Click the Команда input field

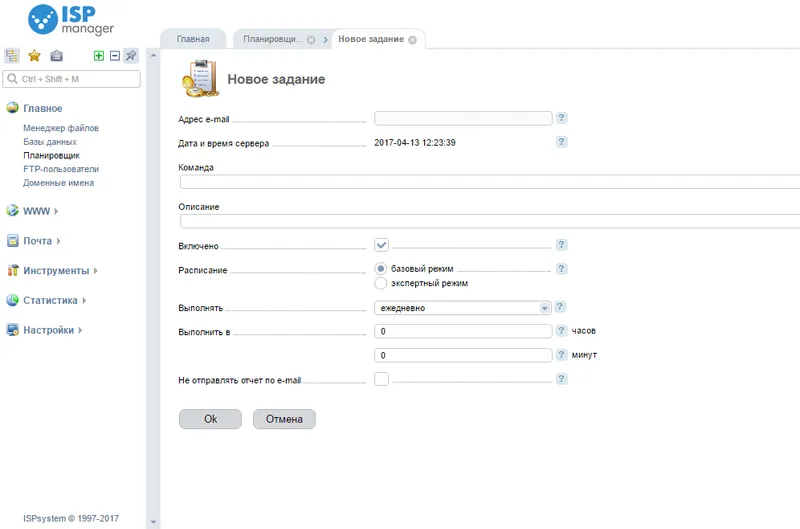[x=490, y=182]
